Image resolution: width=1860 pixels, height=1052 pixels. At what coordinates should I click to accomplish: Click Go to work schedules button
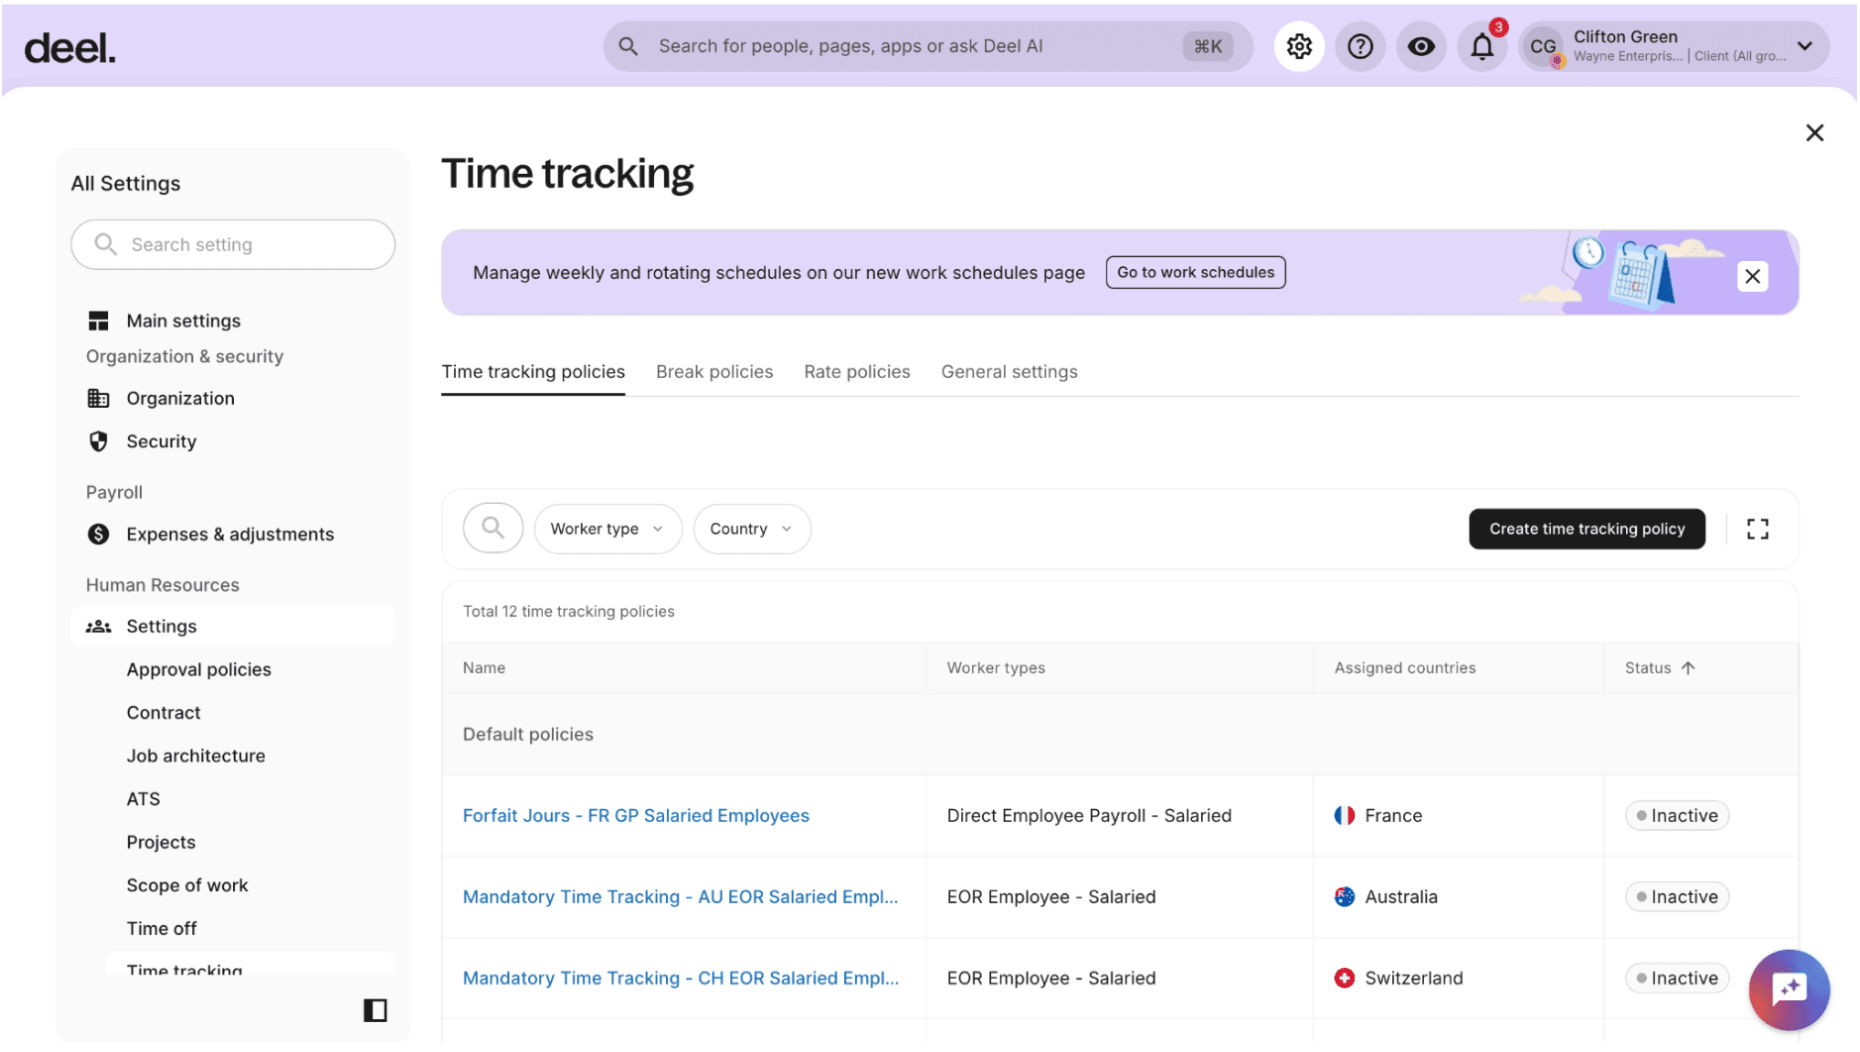(1195, 272)
